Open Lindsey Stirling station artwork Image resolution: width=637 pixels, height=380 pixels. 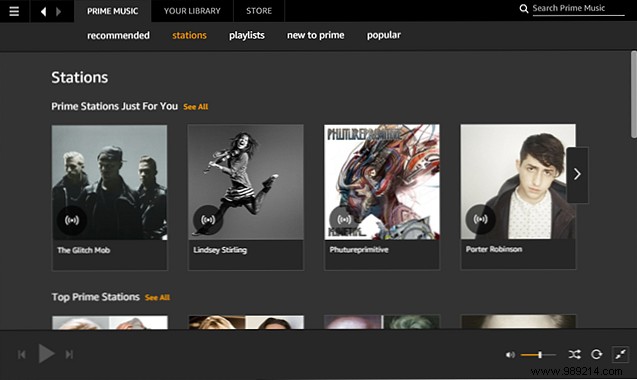[x=245, y=182]
